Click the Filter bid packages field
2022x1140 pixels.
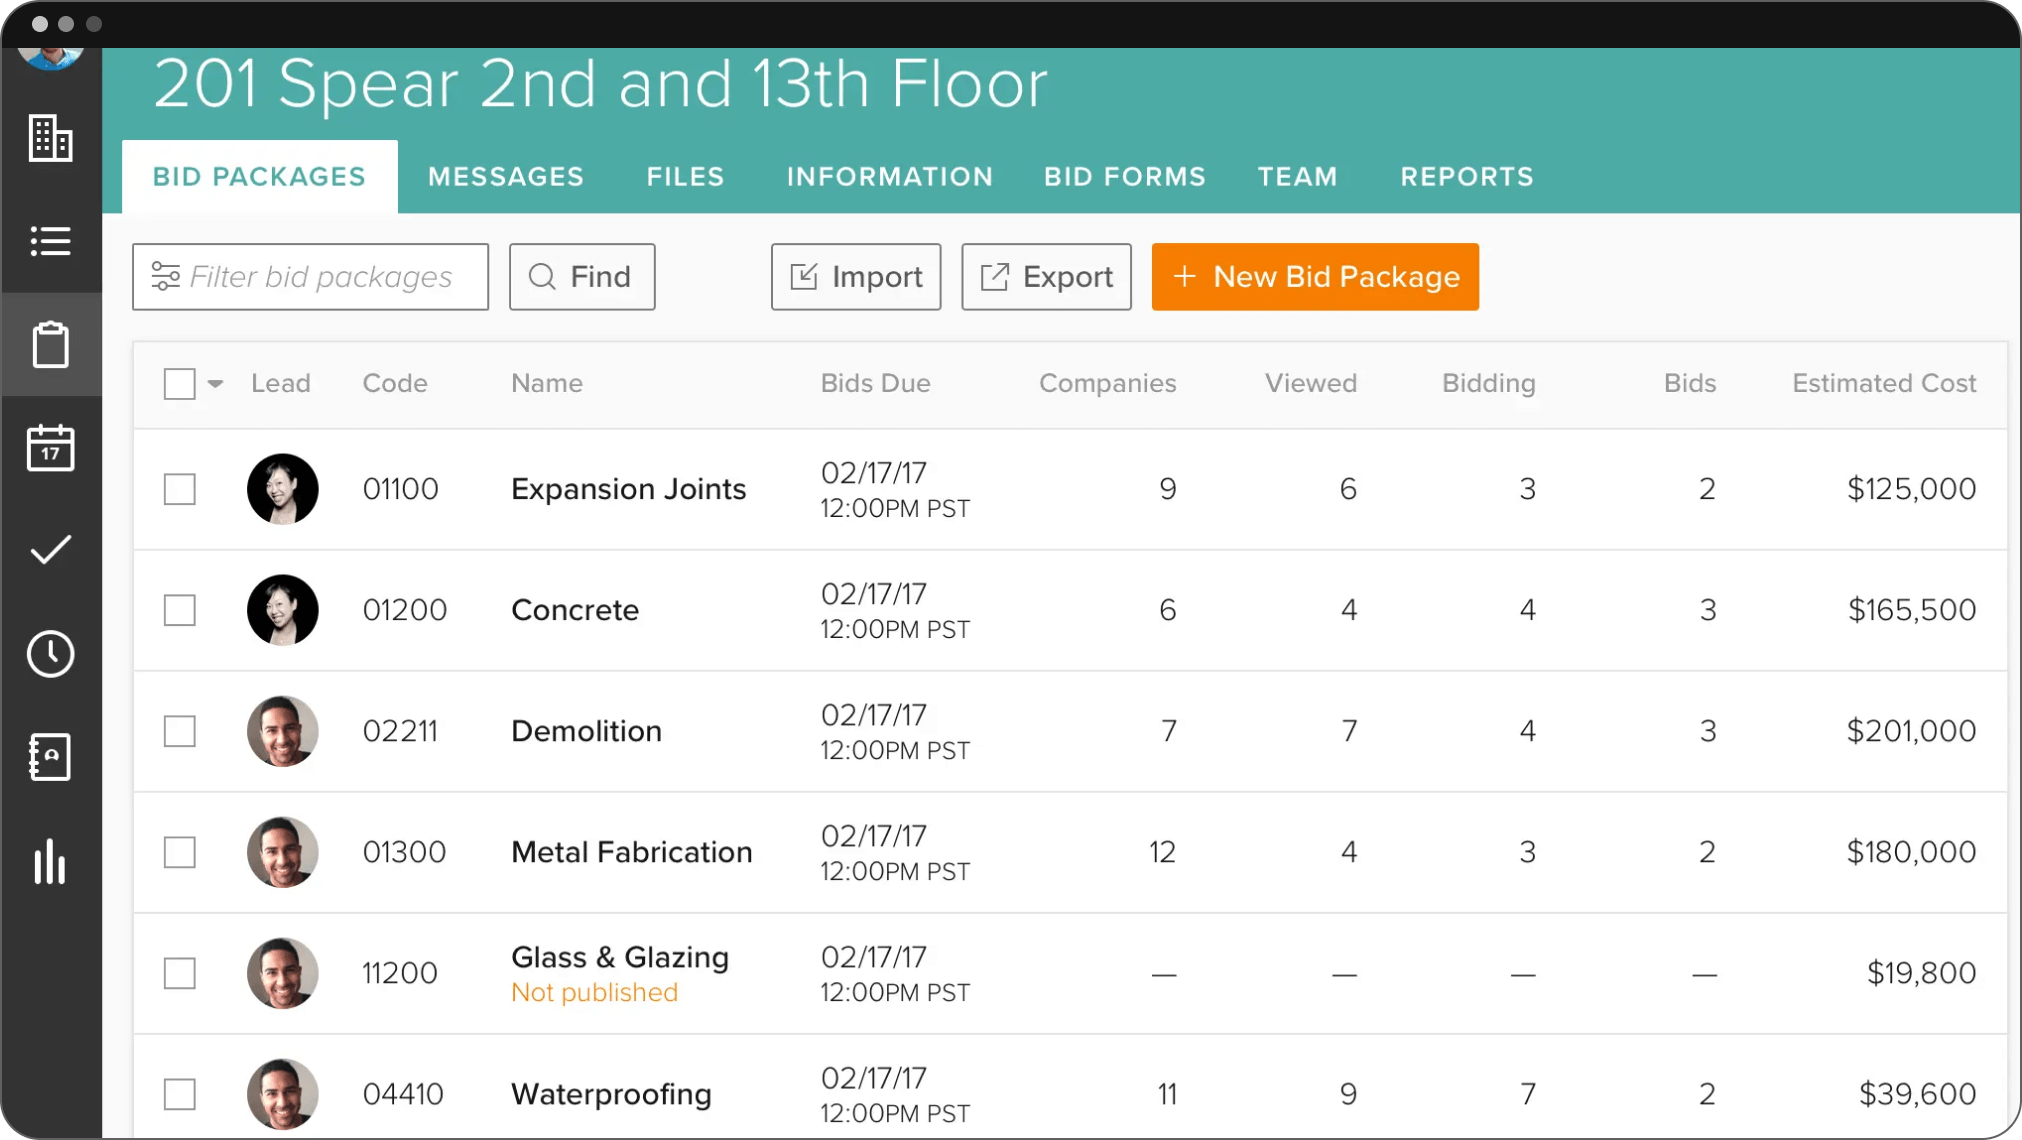click(x=320, y=277)
